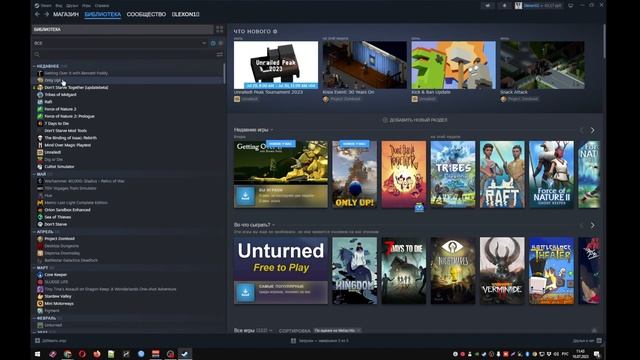Select Cultist Simulator in the list
Screen dimensions: 640x360
[x=59, y=167]
